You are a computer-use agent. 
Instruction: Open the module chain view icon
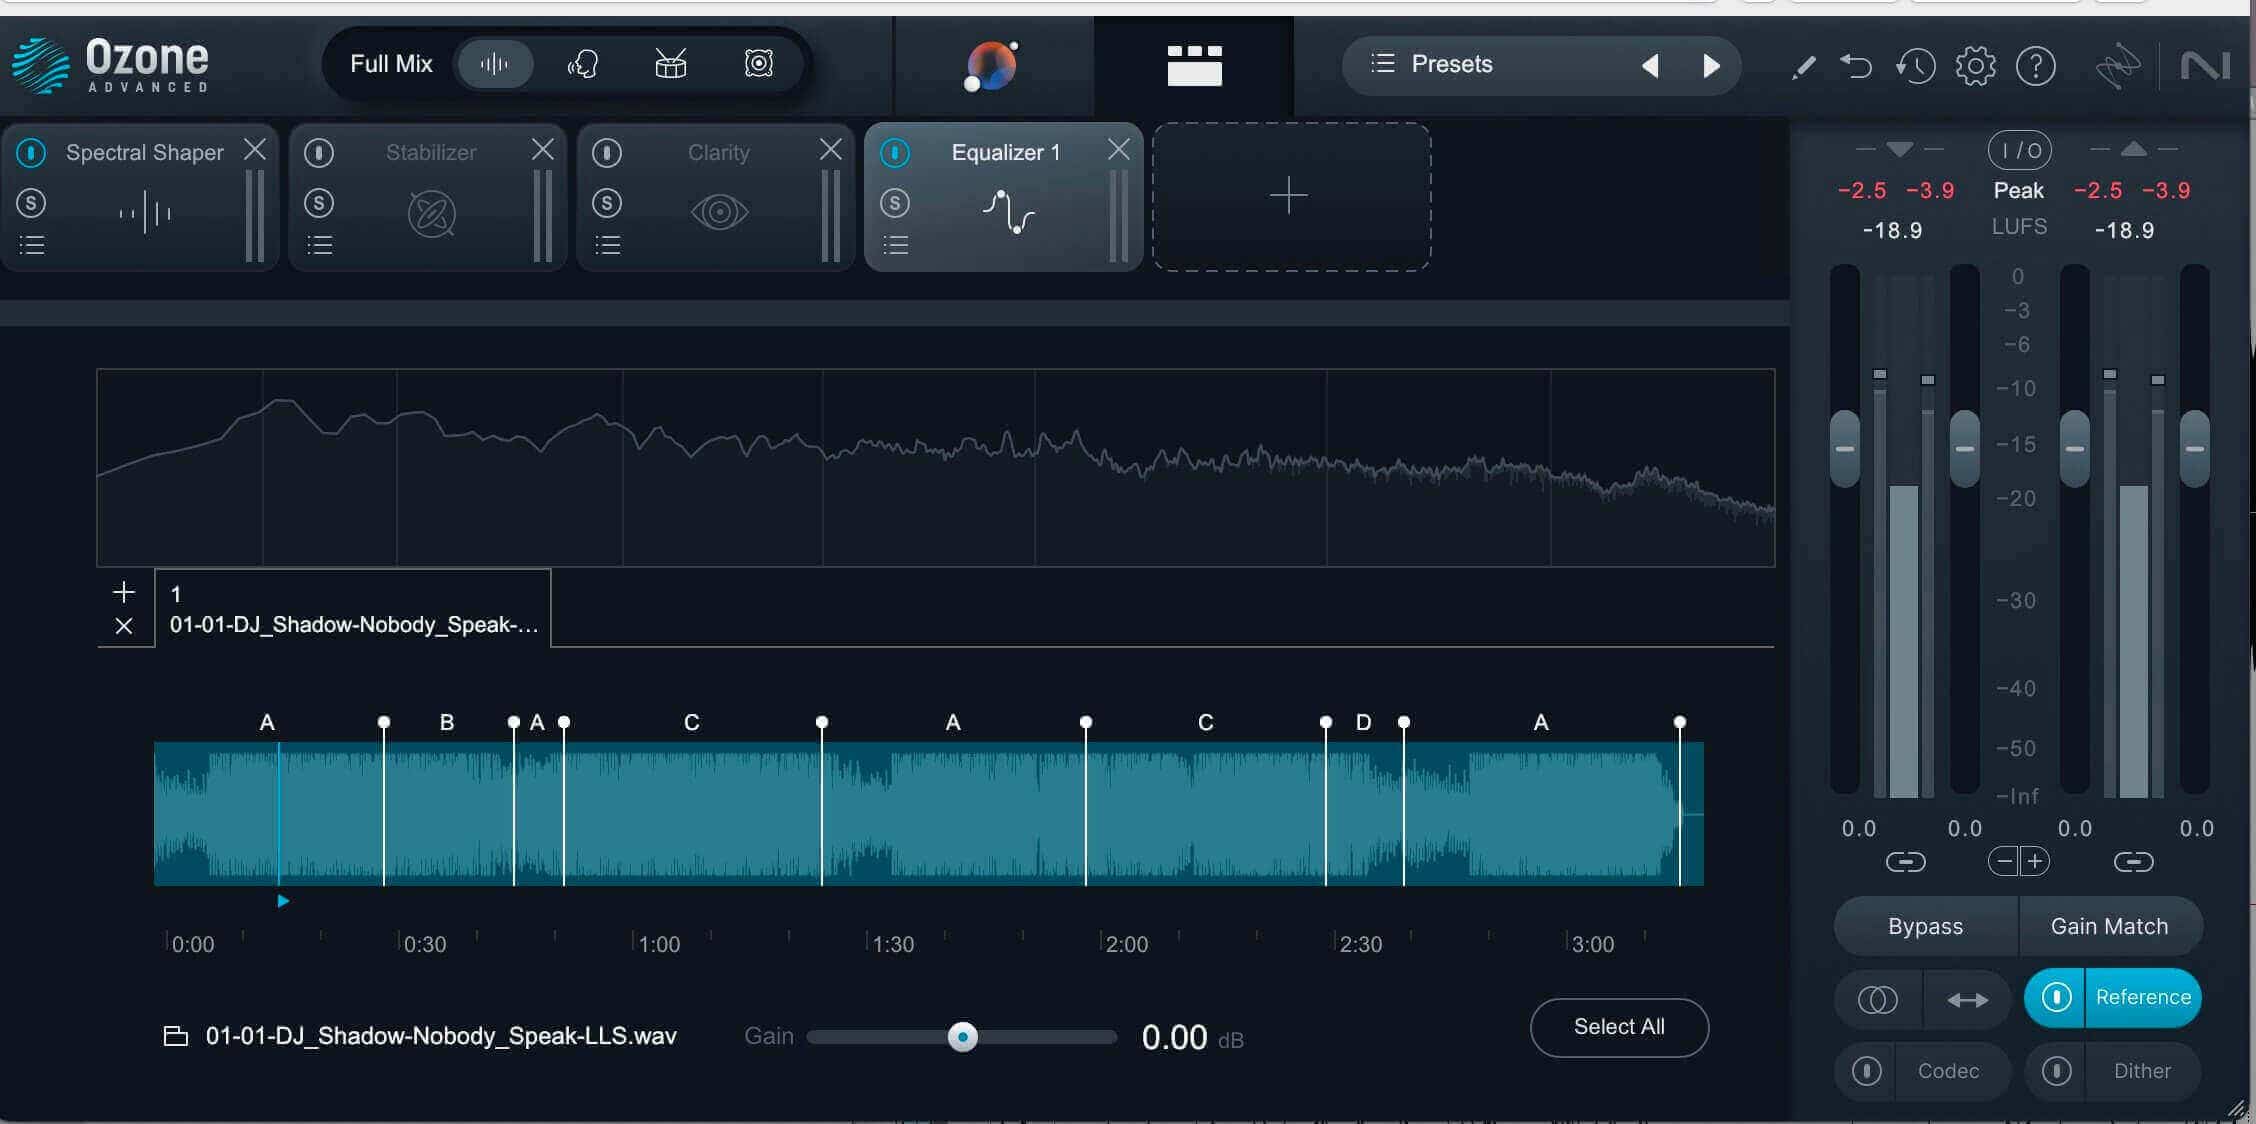(x=1194, y=65)
